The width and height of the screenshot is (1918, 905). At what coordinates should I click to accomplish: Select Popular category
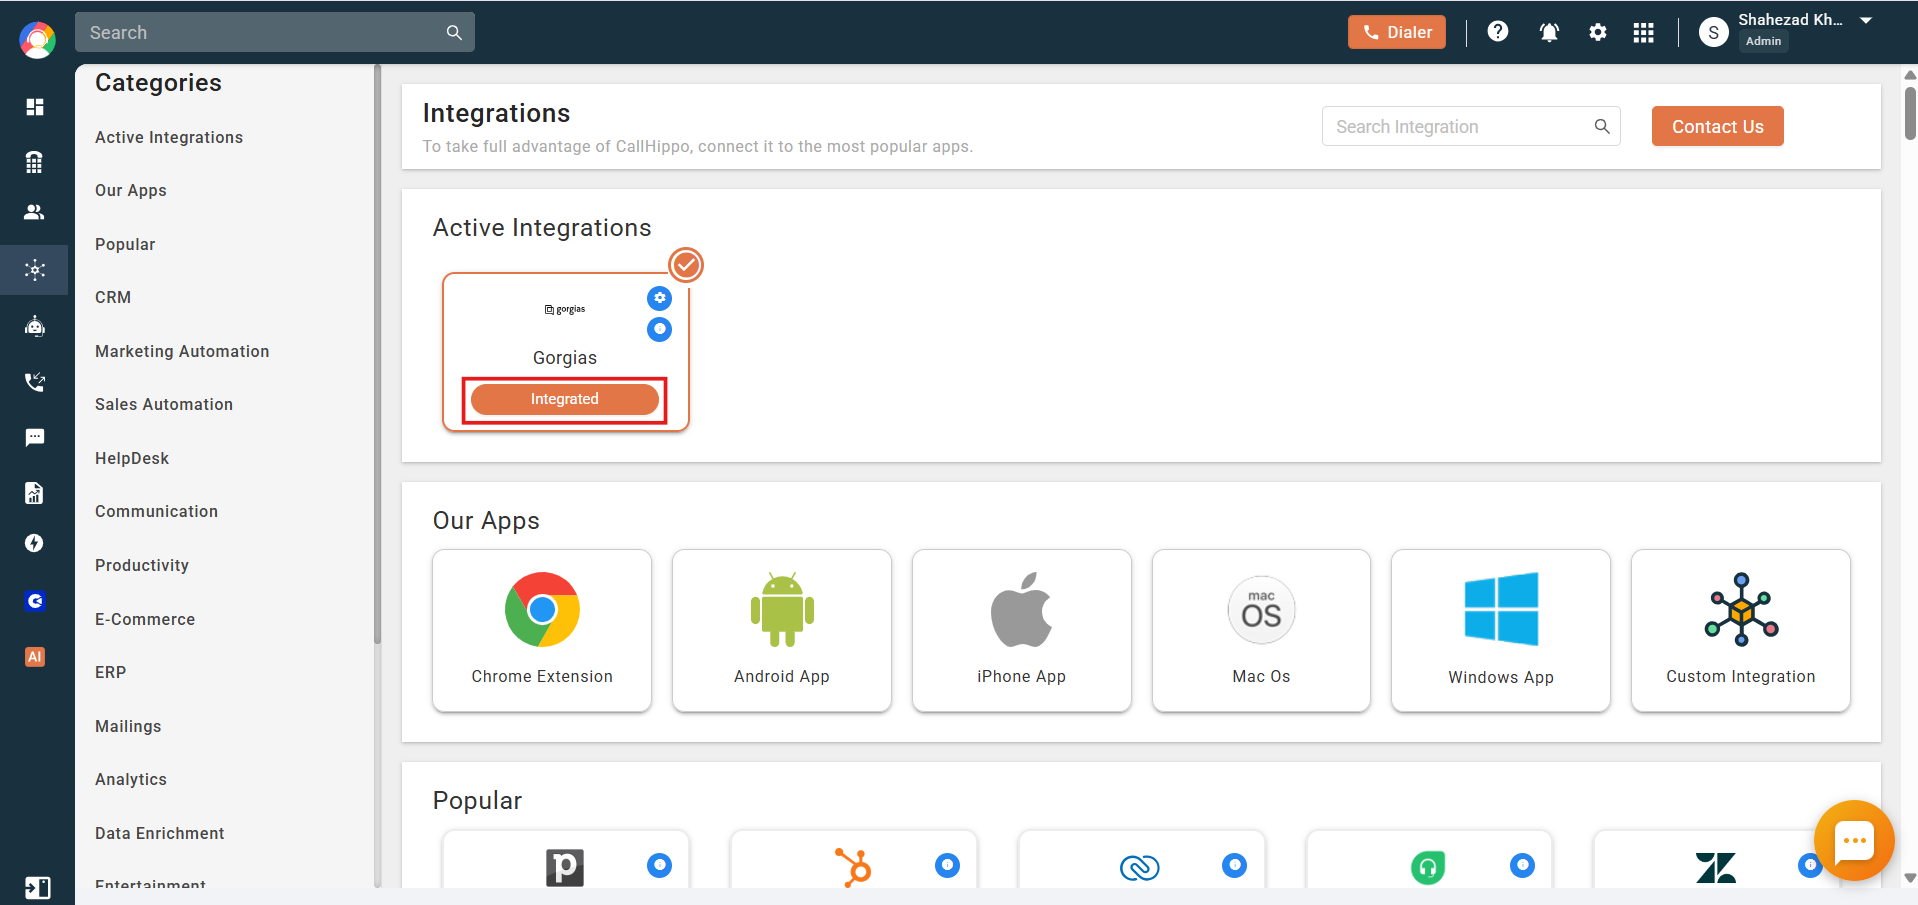[125, 244]
